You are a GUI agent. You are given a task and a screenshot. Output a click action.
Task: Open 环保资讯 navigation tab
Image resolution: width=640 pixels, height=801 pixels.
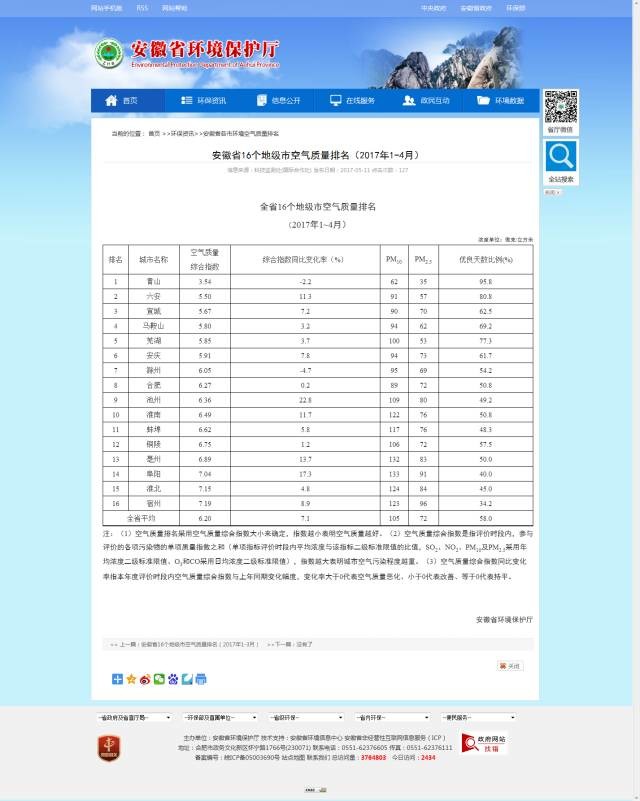pos(203,101)
